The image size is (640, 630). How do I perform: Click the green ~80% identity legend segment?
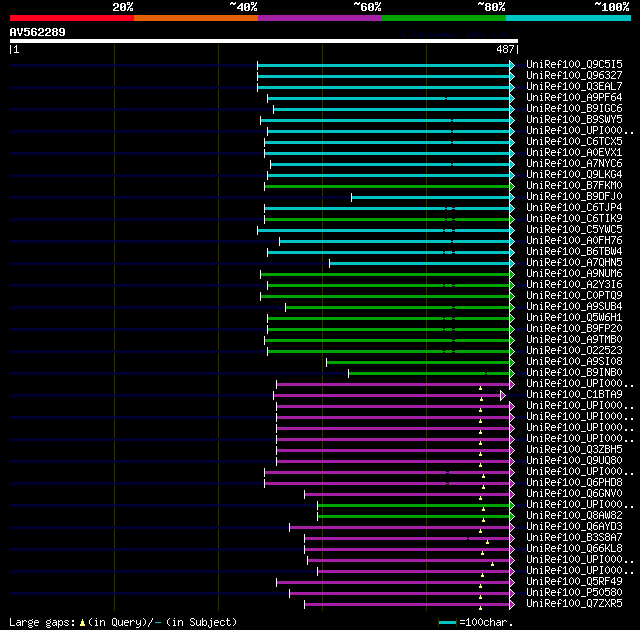click(x=444, y=18)
